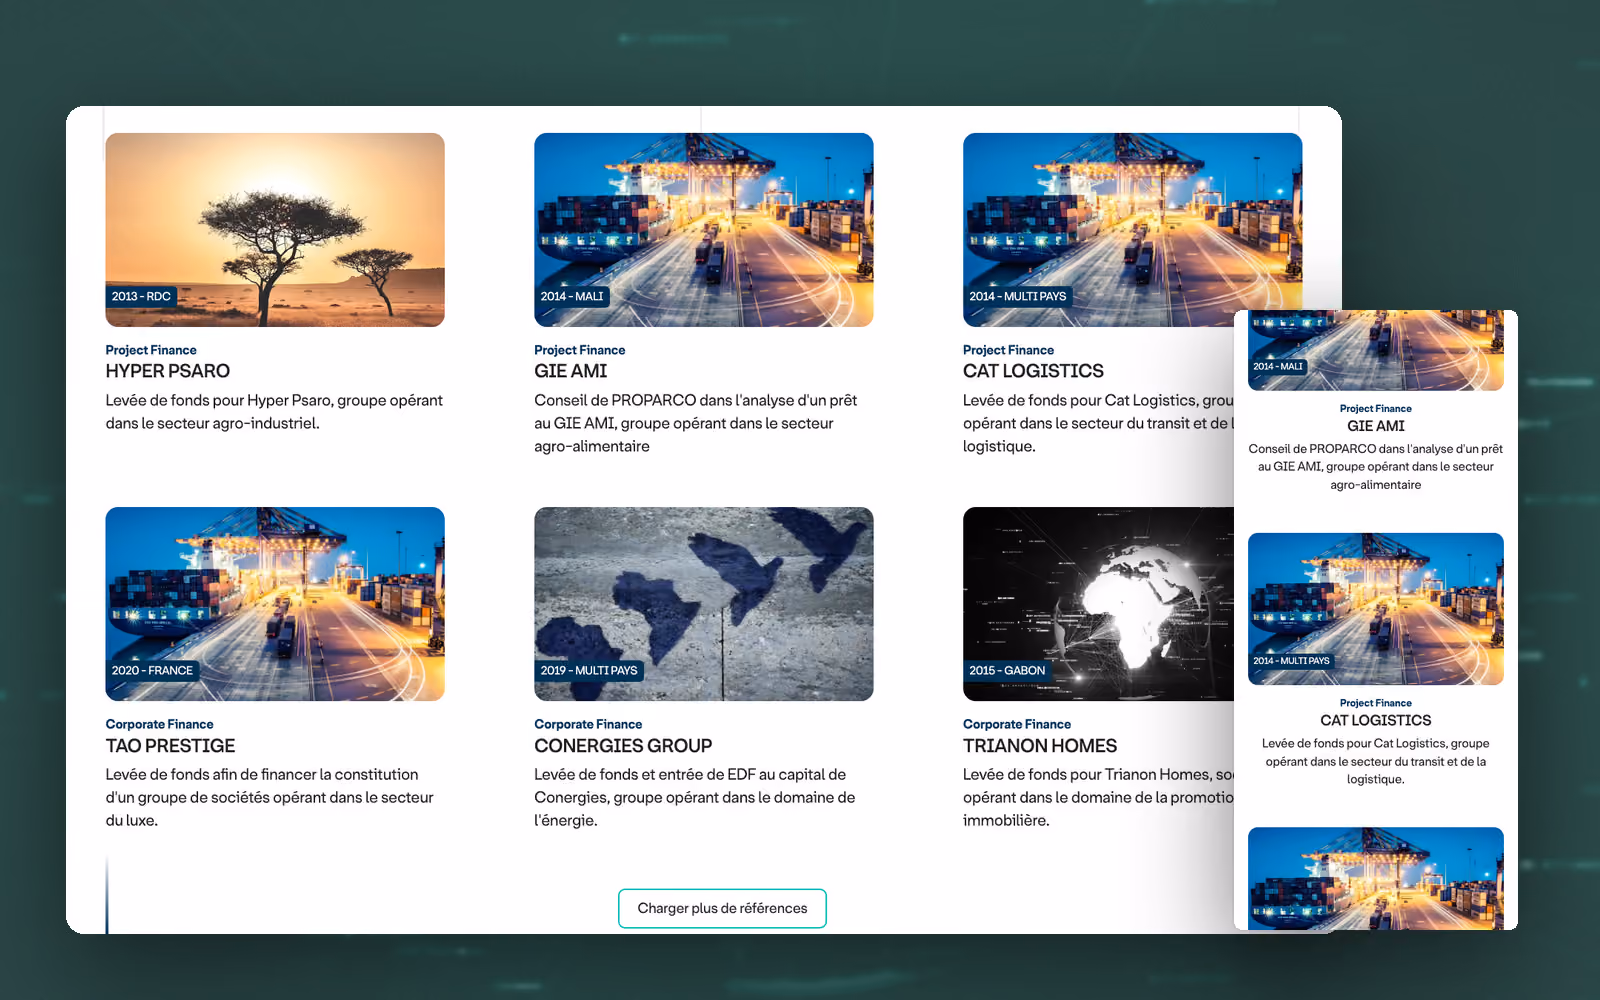1600x1000 pixels.
Task: Open the Tao Prestige port thumbnail
Action: (275, 604)
